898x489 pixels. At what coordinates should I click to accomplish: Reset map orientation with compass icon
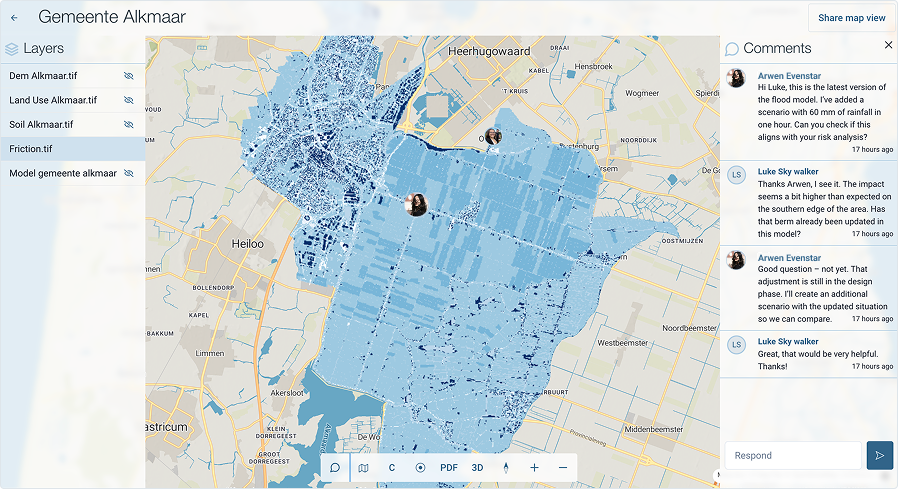click(506, 467)
